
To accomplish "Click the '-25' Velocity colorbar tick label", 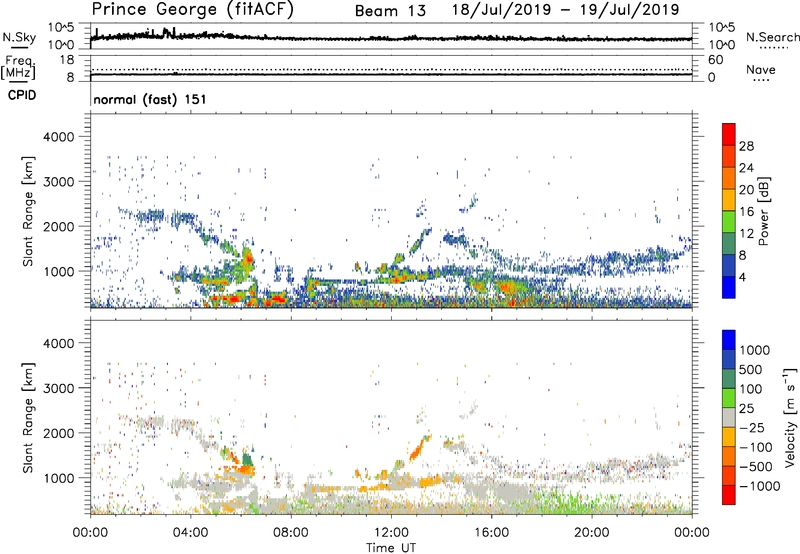I will (751, 427).
